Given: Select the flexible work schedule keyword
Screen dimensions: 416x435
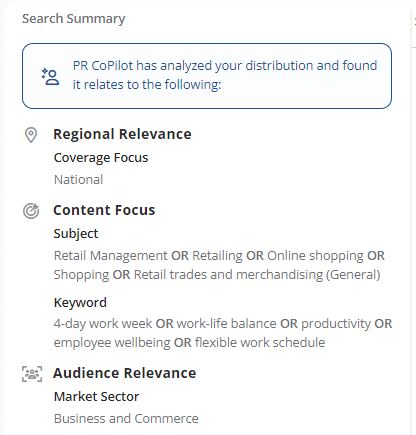Looking at the screenshot, I should pyautogui.click(x=260, y=343).
